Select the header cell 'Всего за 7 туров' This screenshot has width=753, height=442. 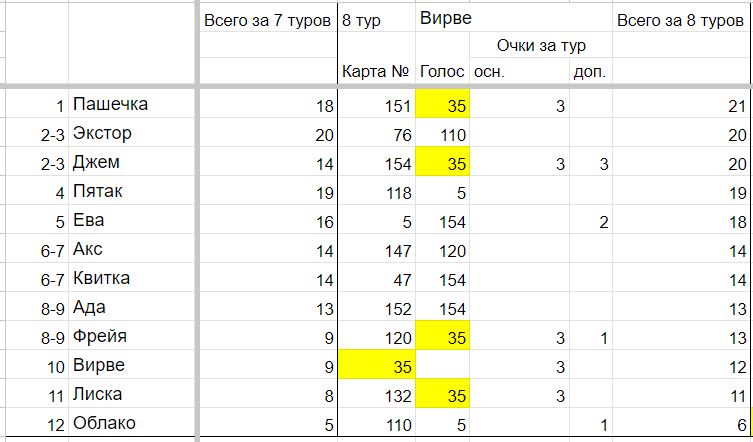267,20
